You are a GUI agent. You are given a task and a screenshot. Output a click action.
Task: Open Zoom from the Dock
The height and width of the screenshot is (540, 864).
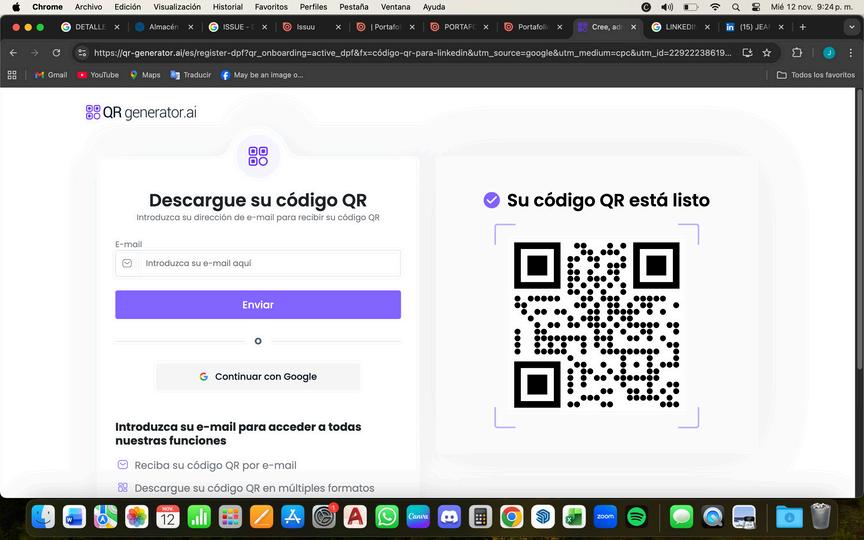606,517
